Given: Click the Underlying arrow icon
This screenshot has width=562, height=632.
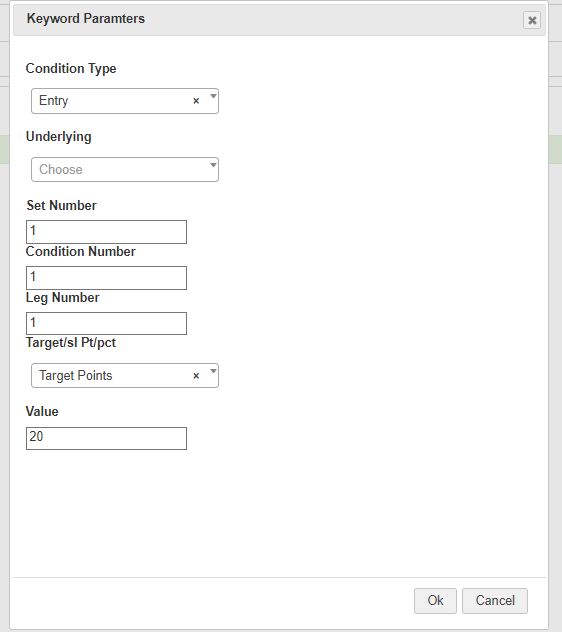Looking at the screenshot, I should 213,165.
